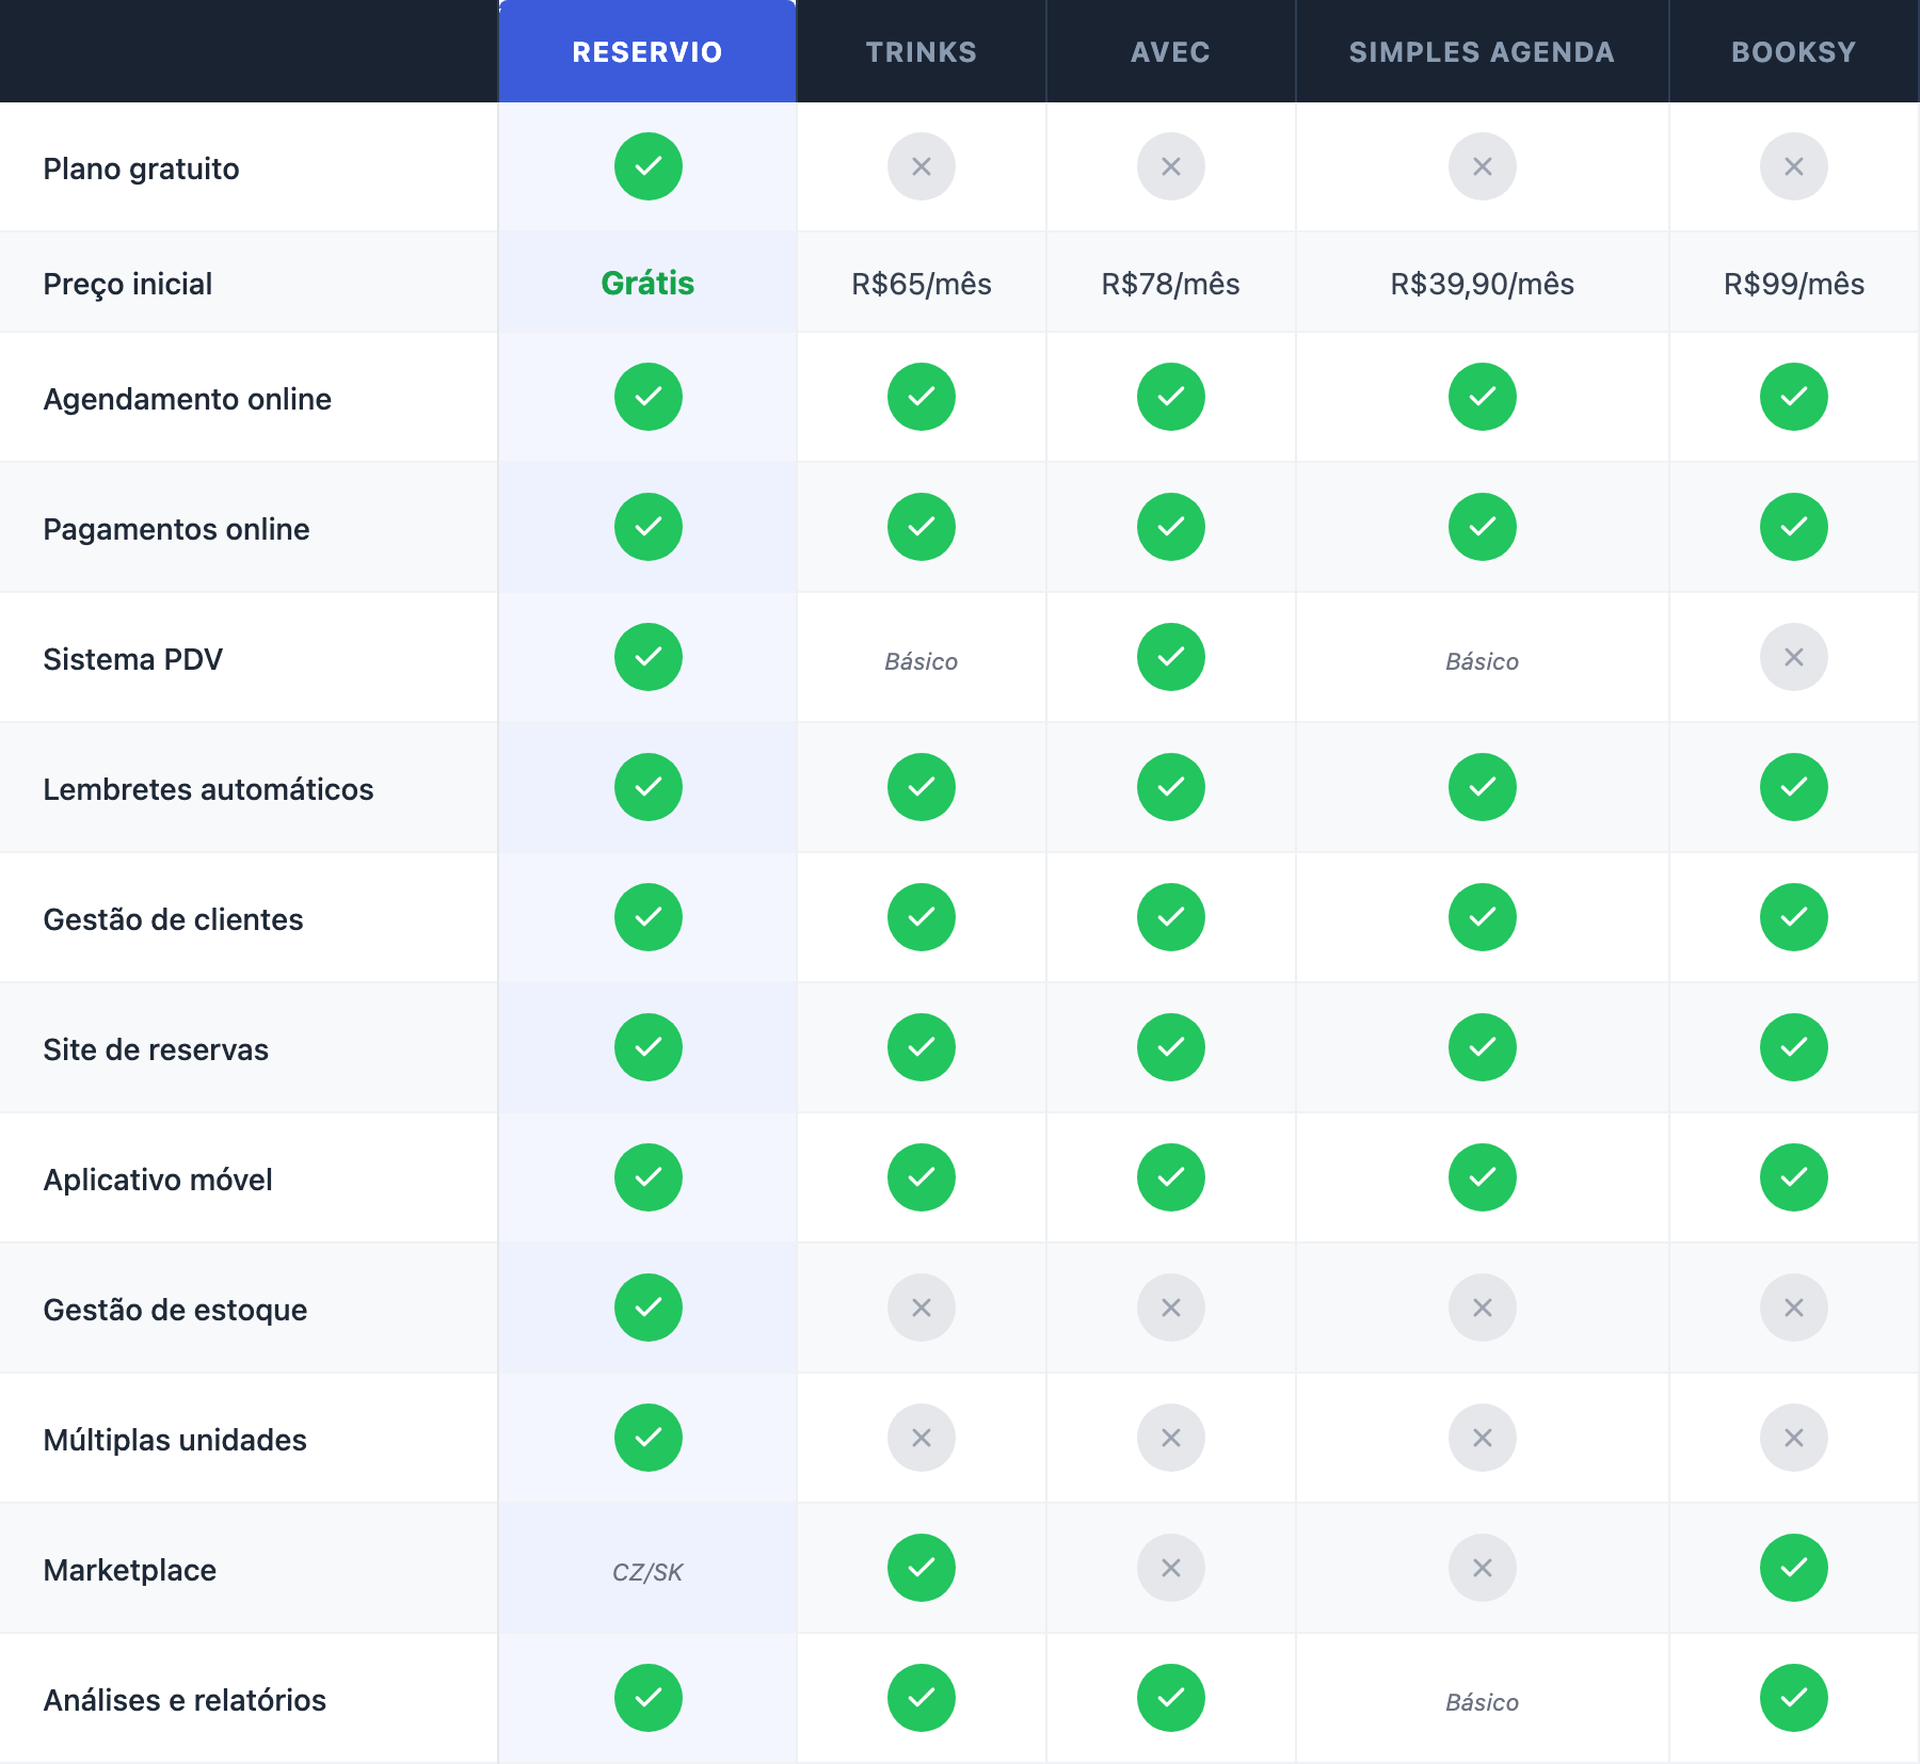Click the green Grátis price text
1920x1764 pixels.
(647, 283)
